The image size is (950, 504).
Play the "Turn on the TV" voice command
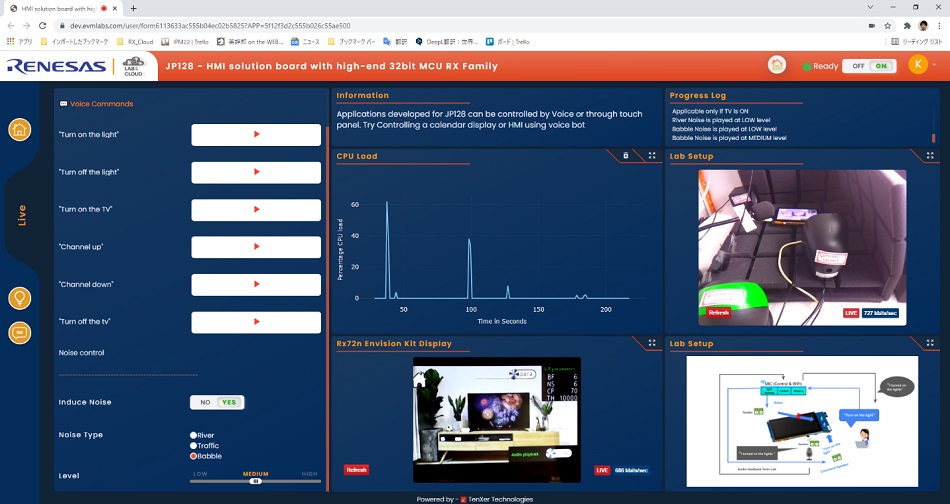click(256, 210)
